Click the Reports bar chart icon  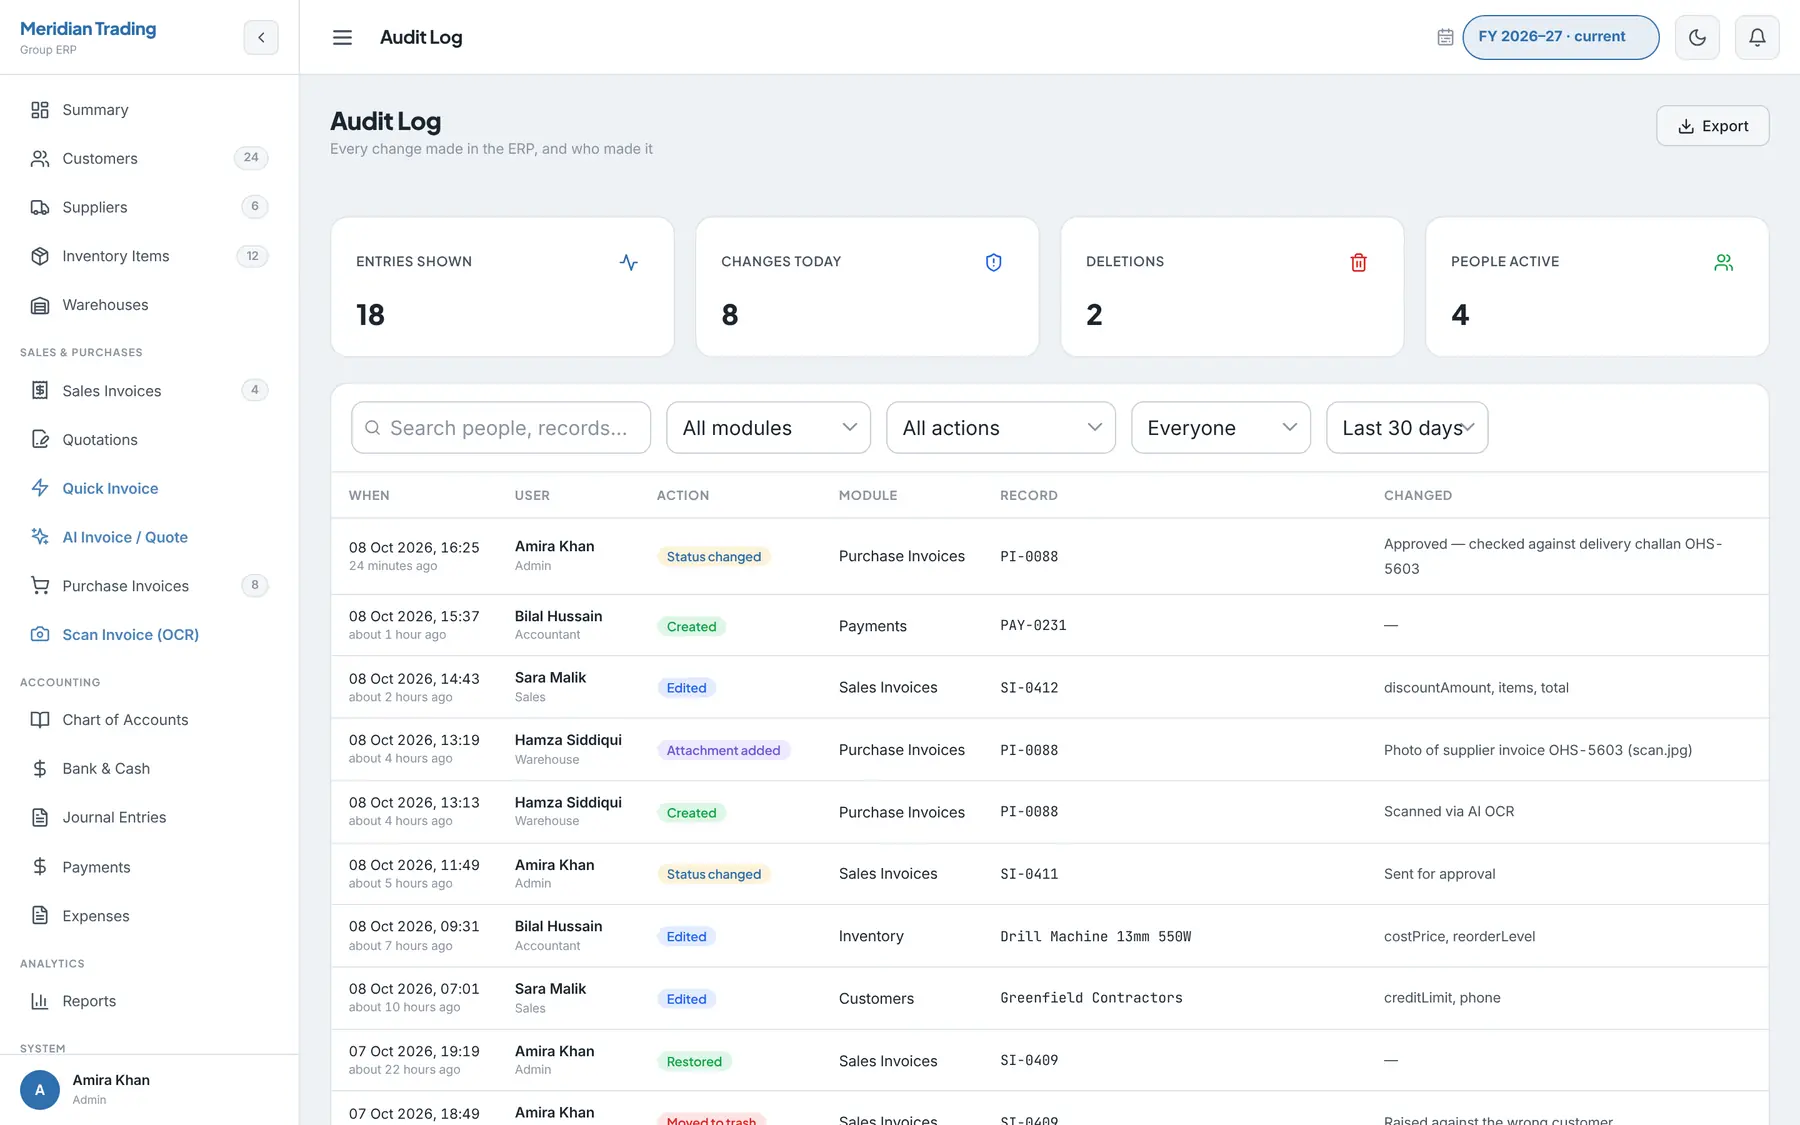(40, 1001)
